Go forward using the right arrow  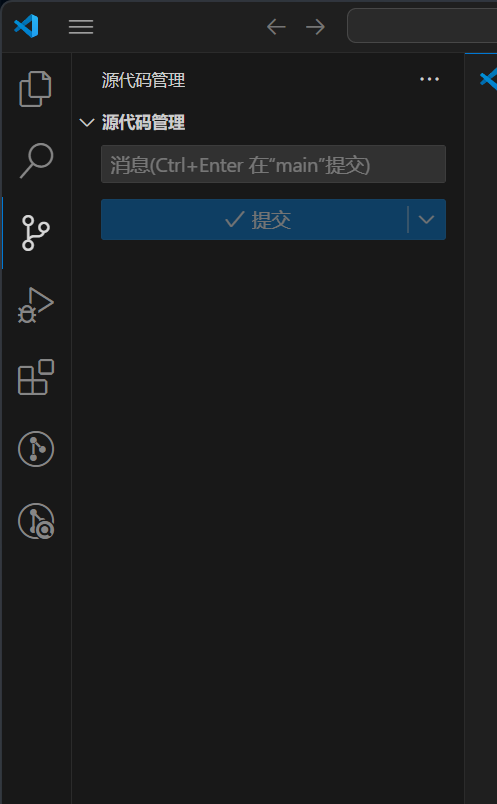pos(315,27)
